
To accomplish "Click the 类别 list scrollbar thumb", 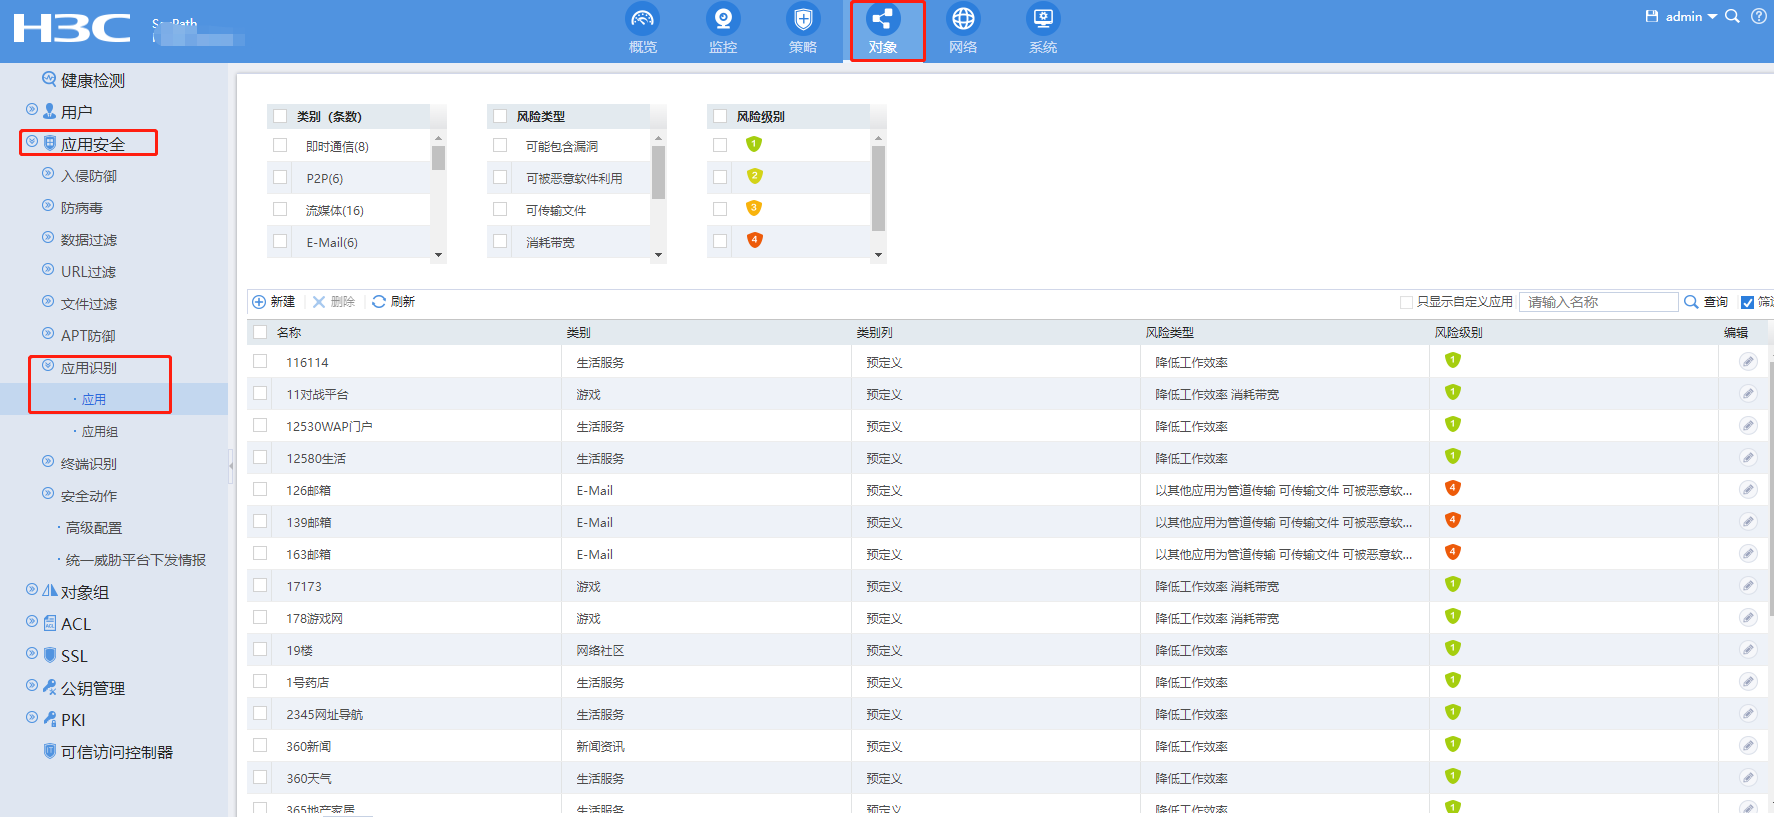I will (x=438, y=158).
